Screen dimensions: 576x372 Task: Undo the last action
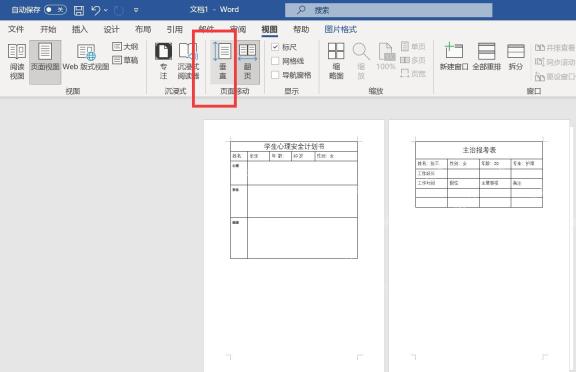tap(96, 10)
